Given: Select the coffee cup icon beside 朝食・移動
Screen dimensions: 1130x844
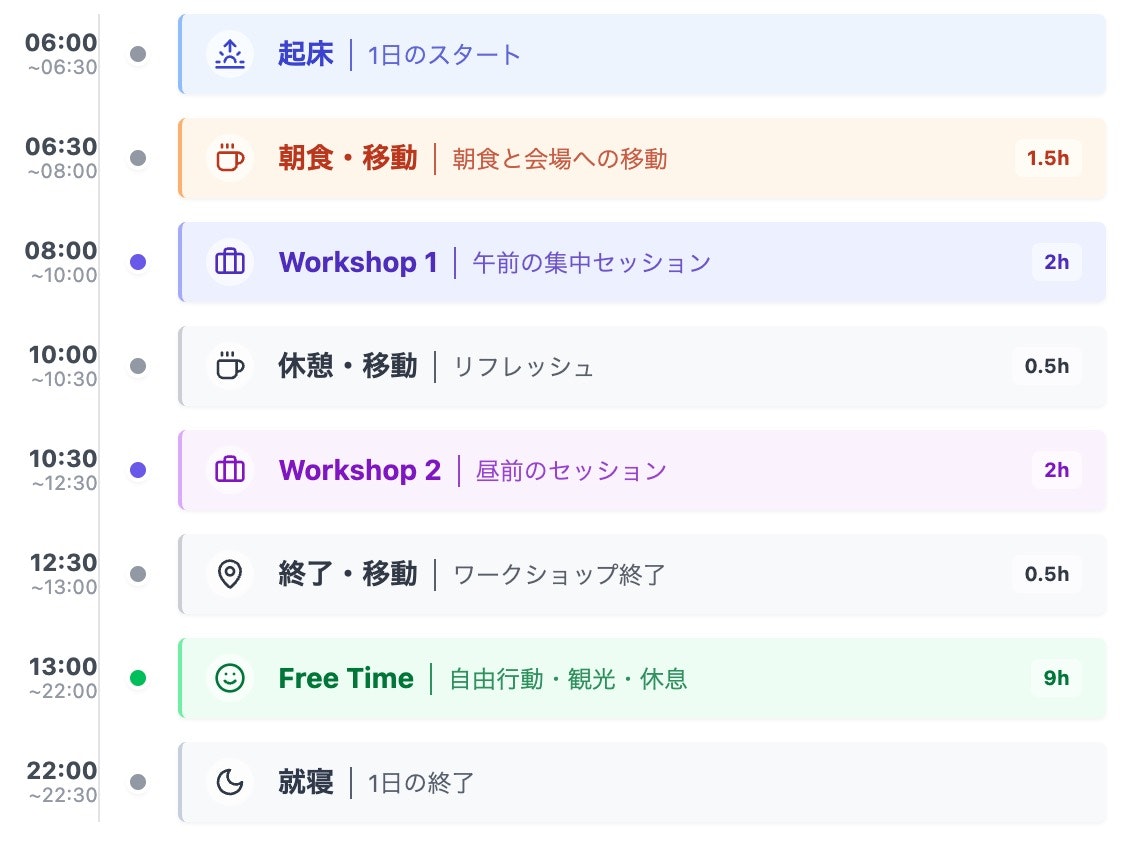Looking at the screenshot, I should [x=229, y=159].
